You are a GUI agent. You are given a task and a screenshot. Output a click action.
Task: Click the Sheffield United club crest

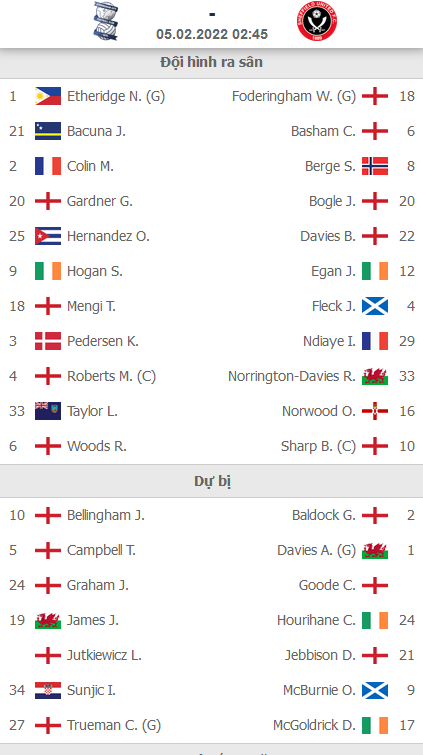[317, 21]
